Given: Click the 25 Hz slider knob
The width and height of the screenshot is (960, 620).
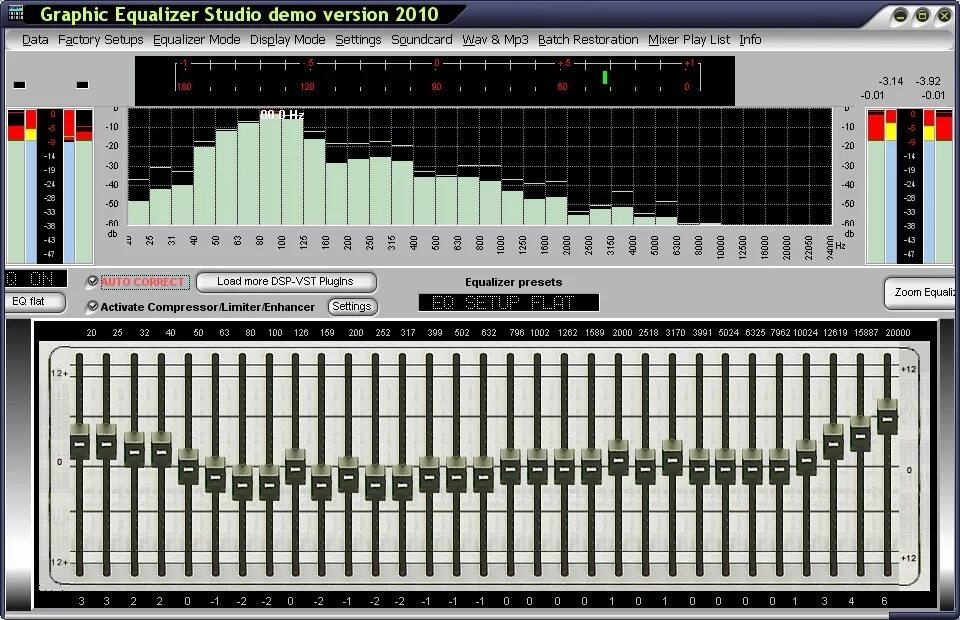Looking at the screenshot, I should tap(107, 442).
